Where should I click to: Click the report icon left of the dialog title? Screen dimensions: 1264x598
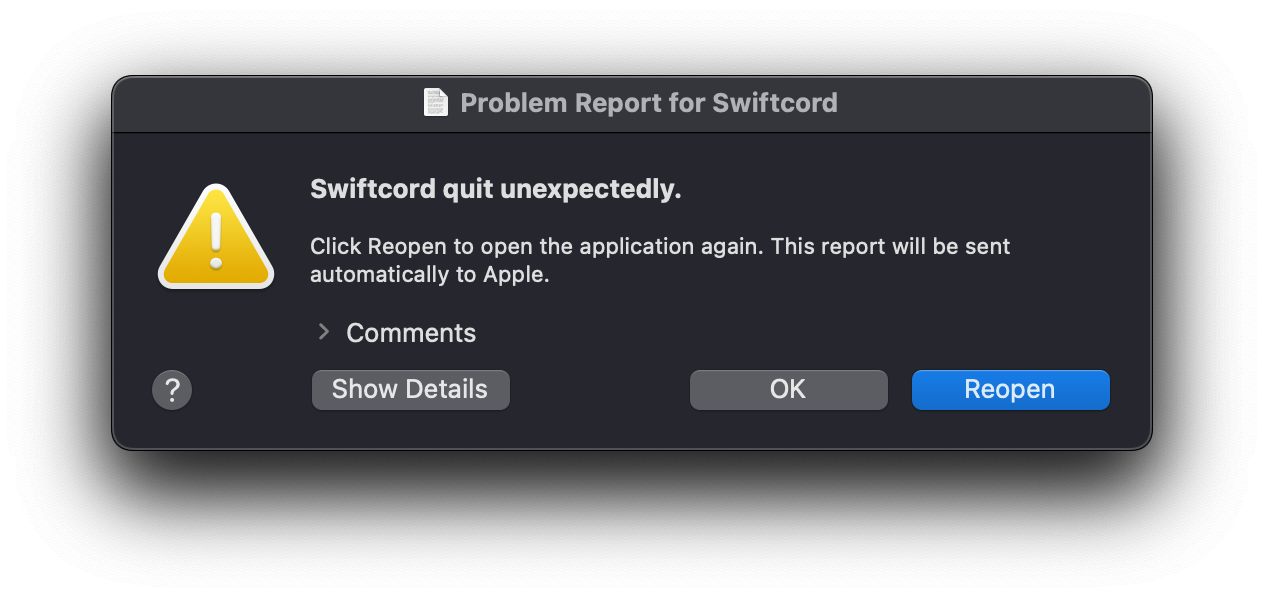pos(435,102)
